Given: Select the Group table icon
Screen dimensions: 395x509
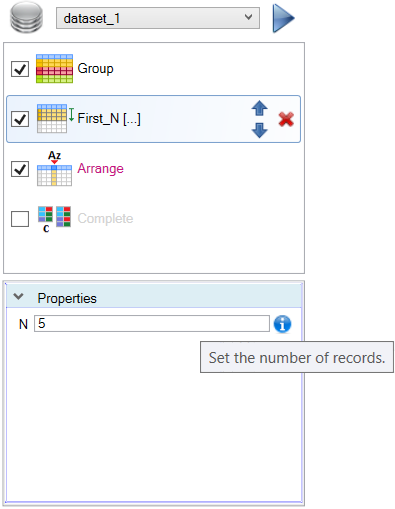Looking at the screenshot, I should click(54, 69).
